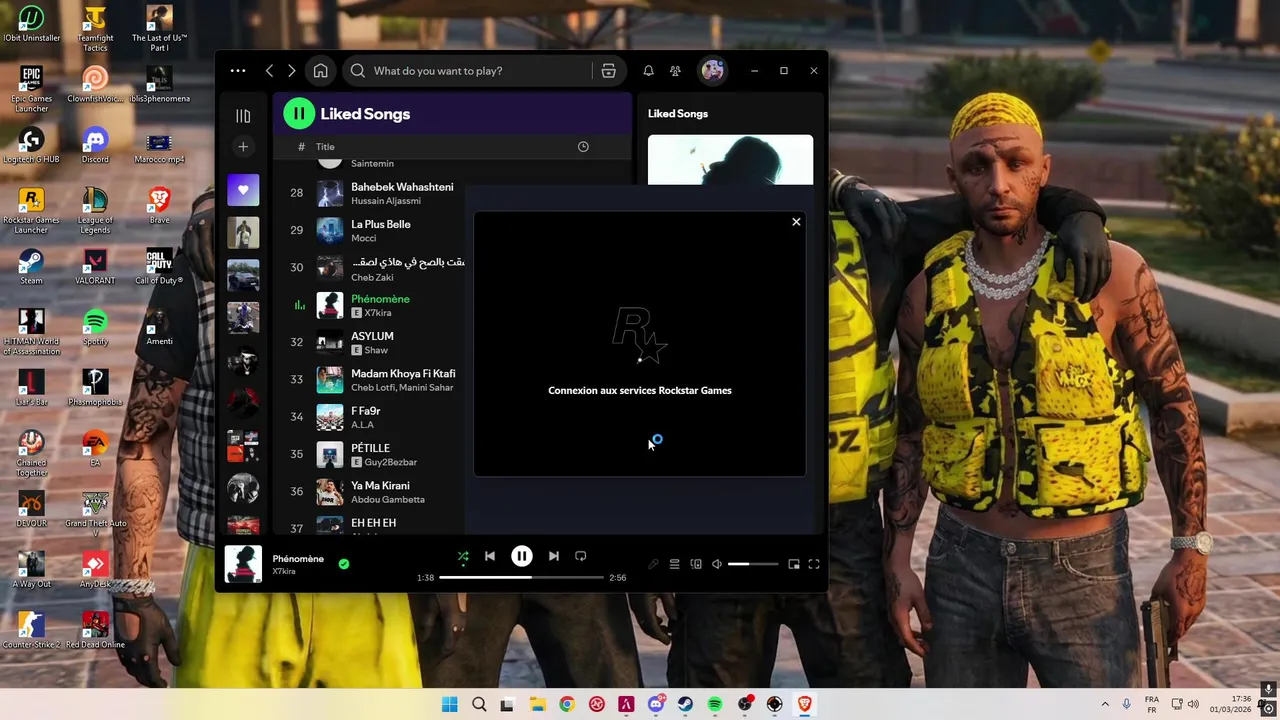The image size is (1280, 720).
Task: Select song ASYLUM by Shaw
Action: click(372, 336)
